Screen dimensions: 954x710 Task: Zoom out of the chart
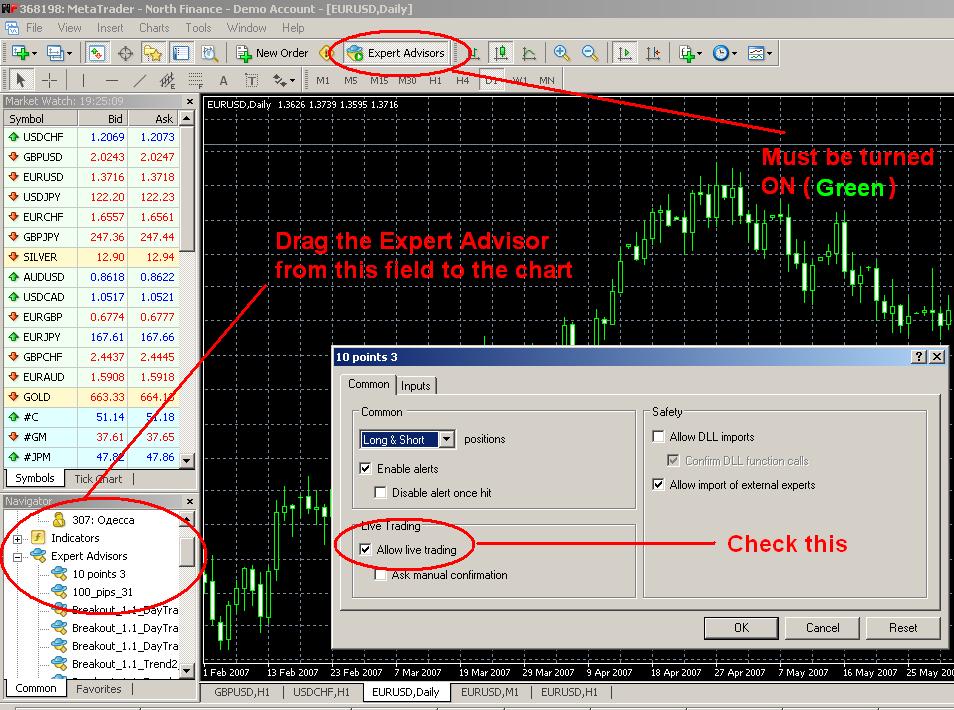pos(590,54)
